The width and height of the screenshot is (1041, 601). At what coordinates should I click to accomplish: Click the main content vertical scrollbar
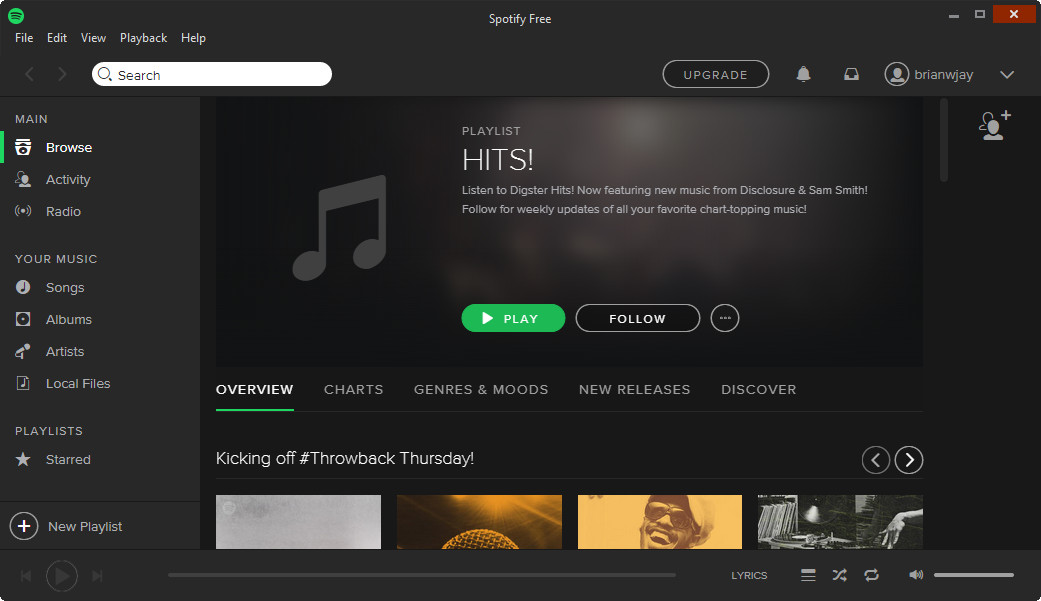943,140
